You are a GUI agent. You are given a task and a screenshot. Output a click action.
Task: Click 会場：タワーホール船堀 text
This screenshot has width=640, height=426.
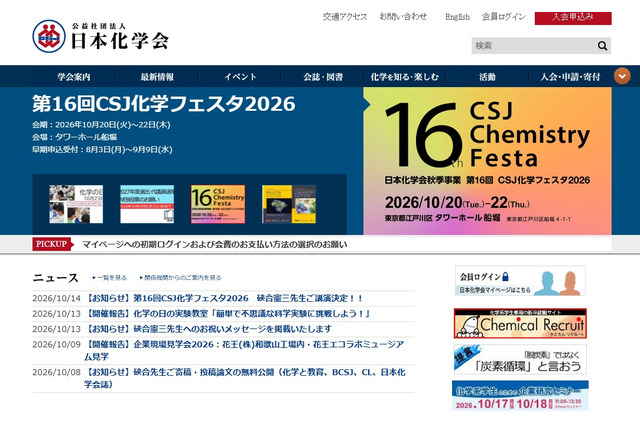[75, 137]
